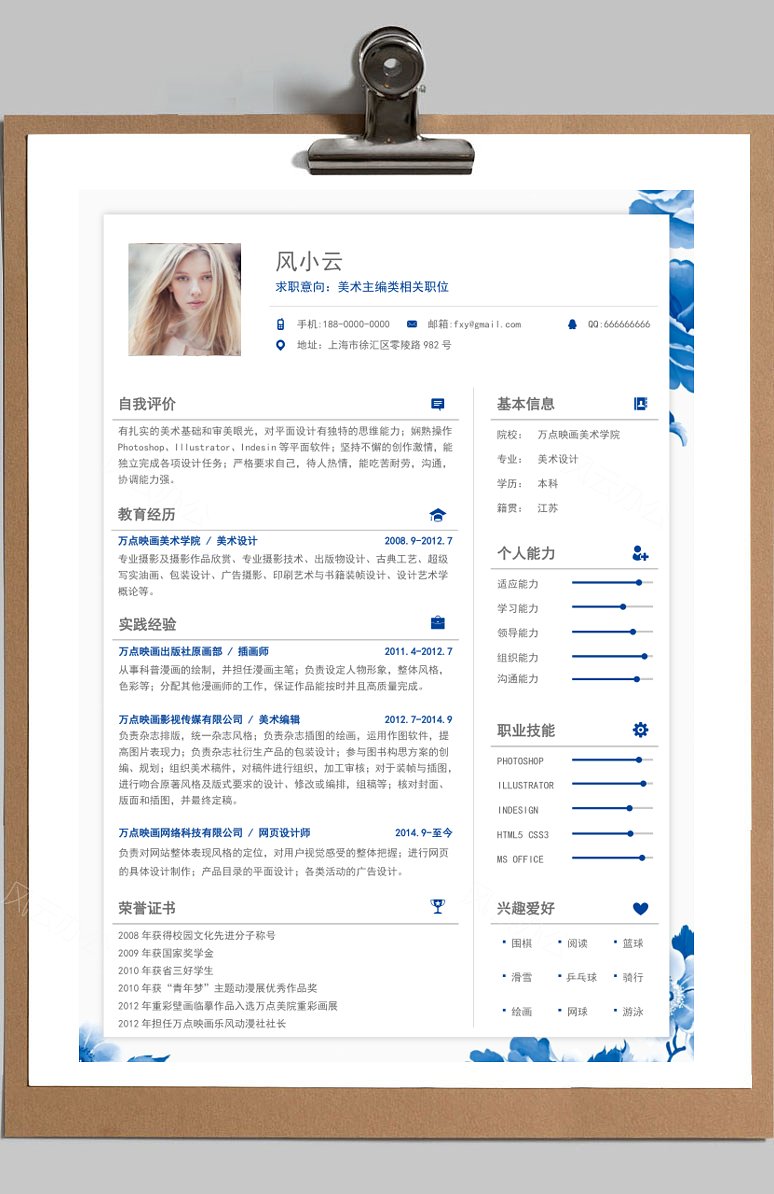Click date range 2012.7-2014.9
This screenshot has width=774, height=1194.
pyautogui.click(x=418, y=719)
